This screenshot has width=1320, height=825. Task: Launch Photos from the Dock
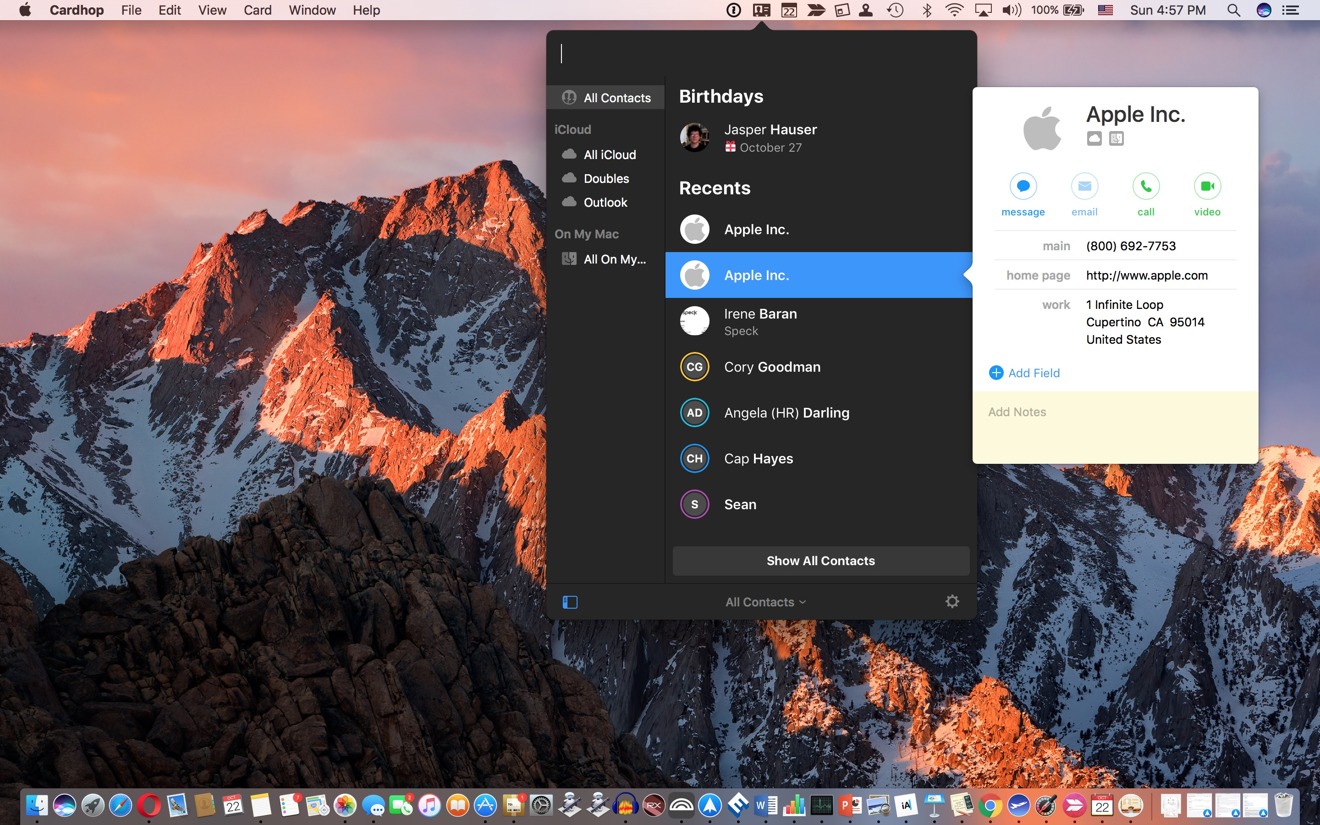tap(345, 805)
